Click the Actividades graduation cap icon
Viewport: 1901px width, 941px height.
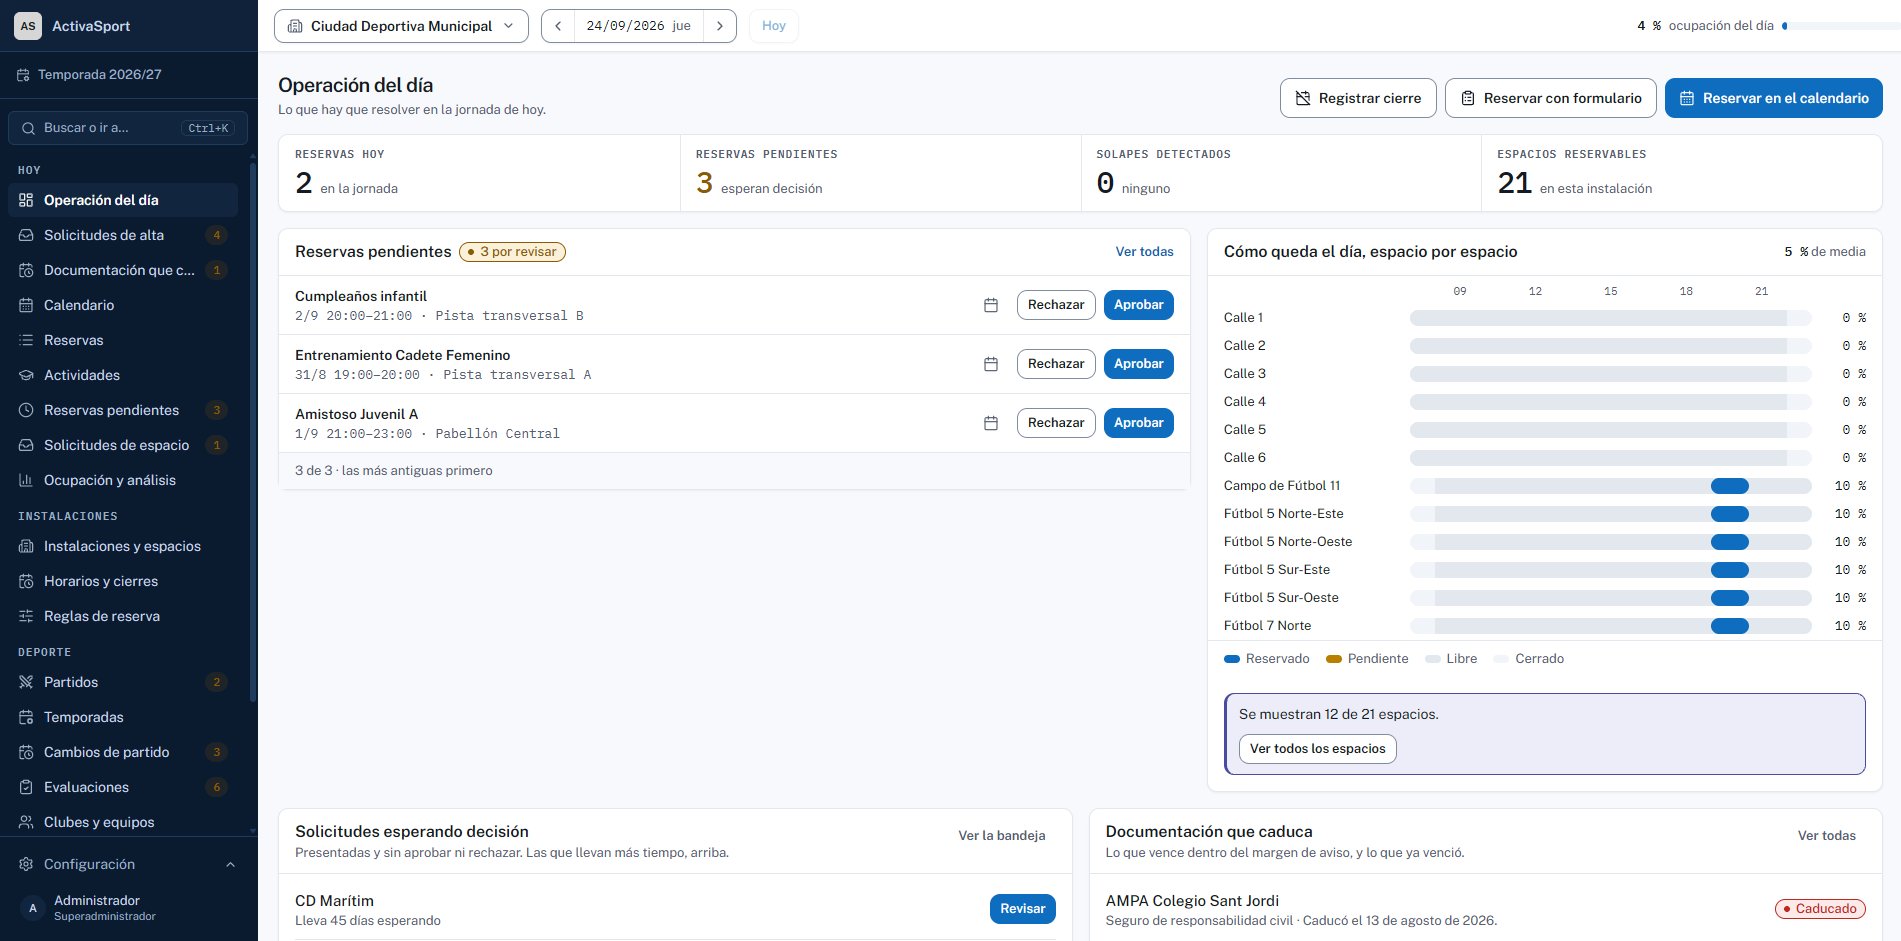tap(26, 375)
